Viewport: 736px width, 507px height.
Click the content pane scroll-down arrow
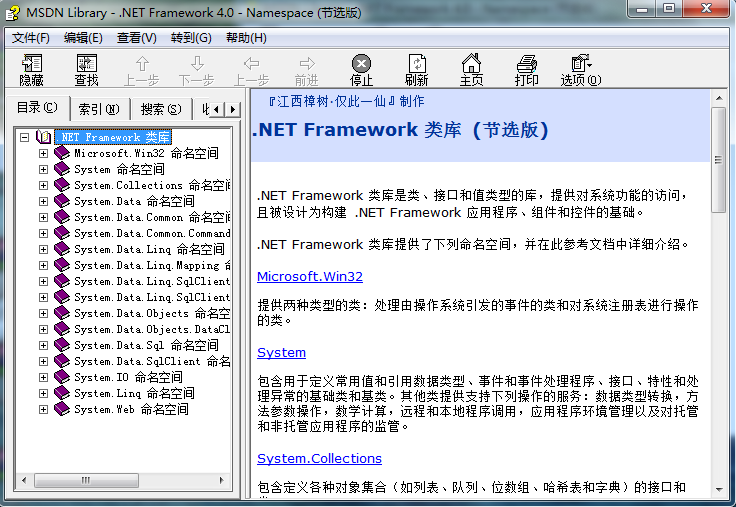coord(719,490)
